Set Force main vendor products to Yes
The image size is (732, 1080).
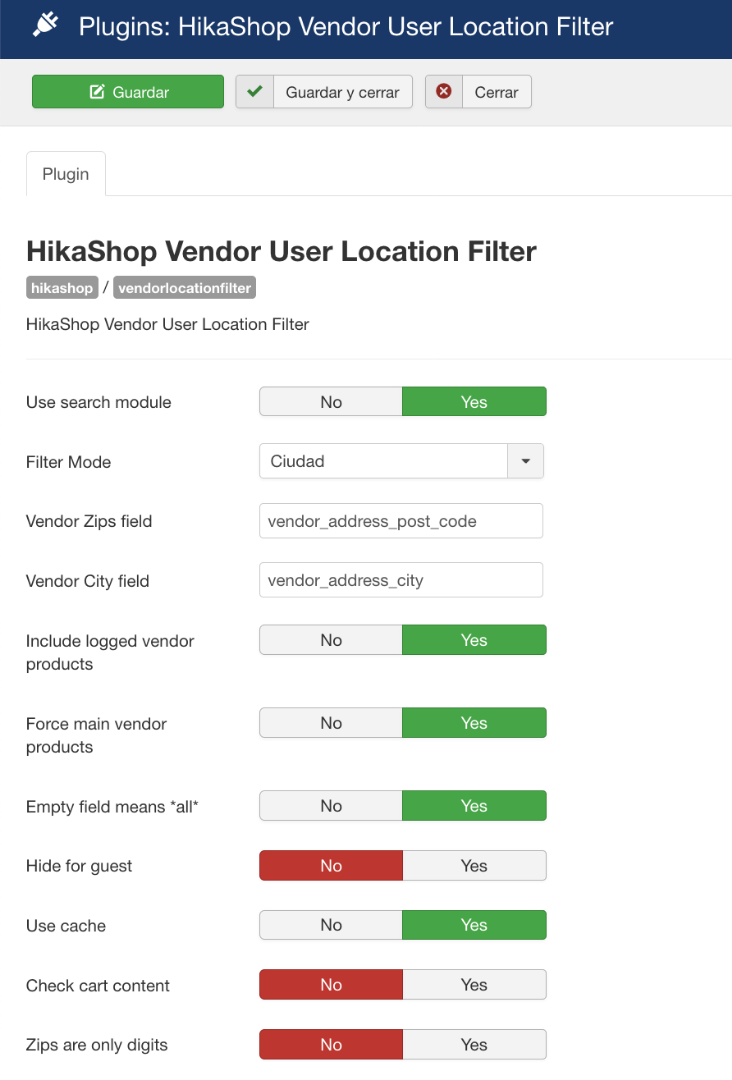pyautogui.click(x=474, y=723)
